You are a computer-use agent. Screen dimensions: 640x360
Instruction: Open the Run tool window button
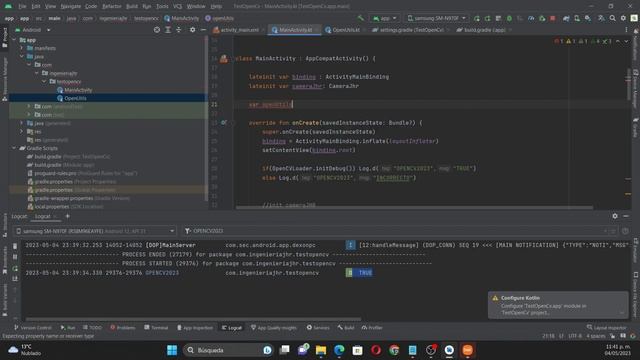(67, 327)
